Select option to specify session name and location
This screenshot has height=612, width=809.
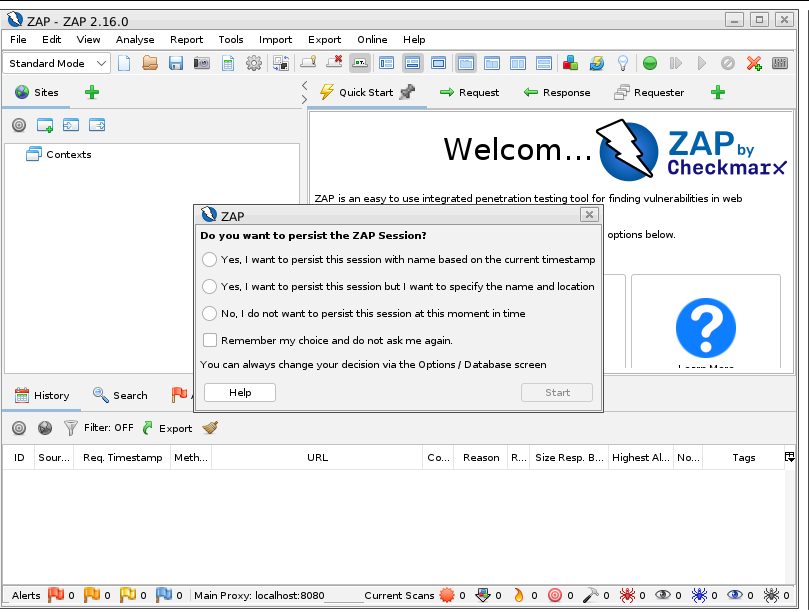click(x=209, y=287)
